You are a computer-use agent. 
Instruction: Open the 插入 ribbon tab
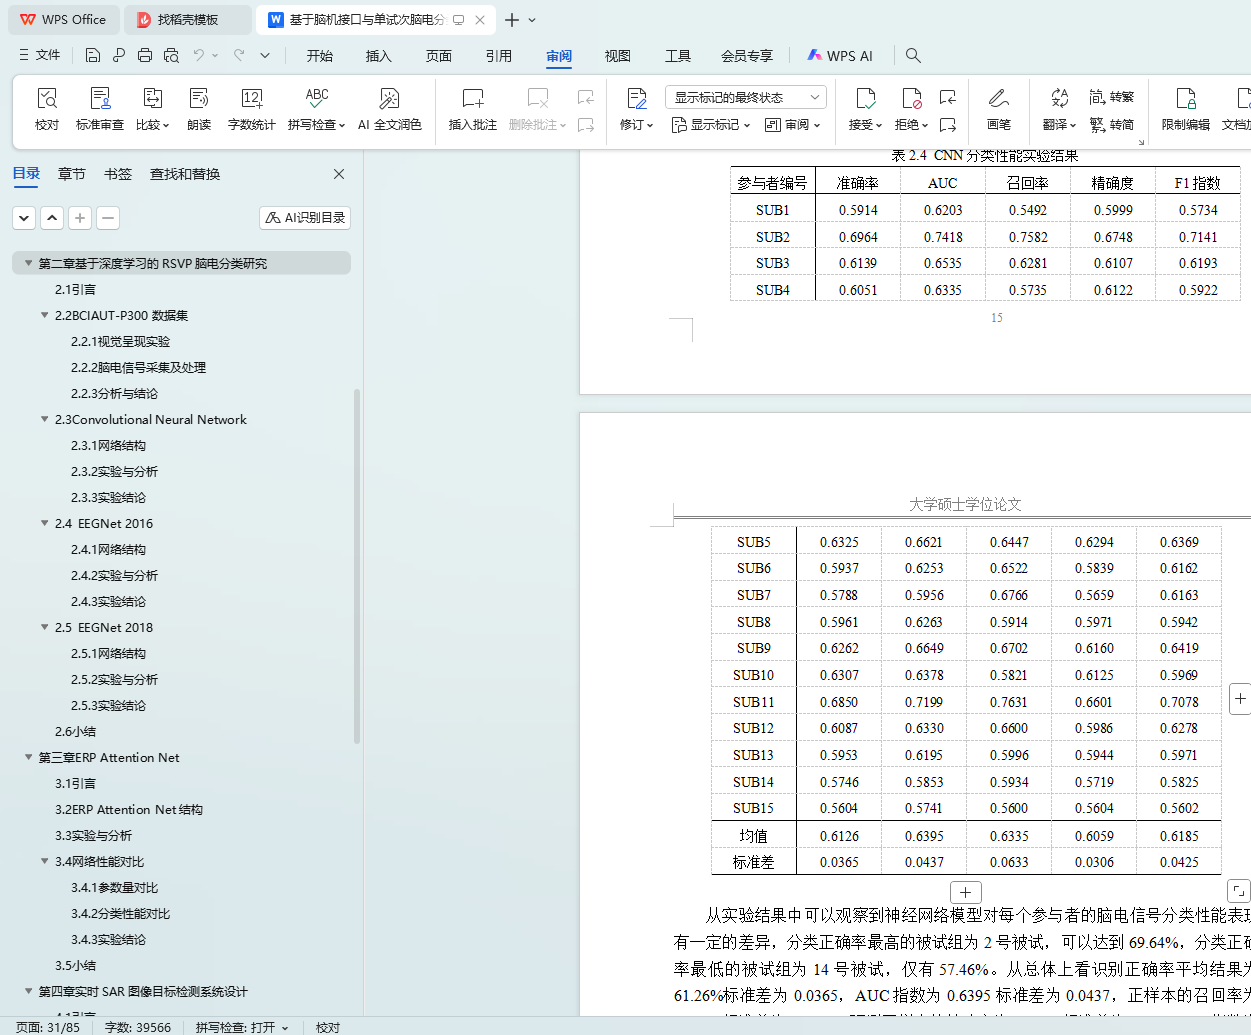click(x=379, y=56)
